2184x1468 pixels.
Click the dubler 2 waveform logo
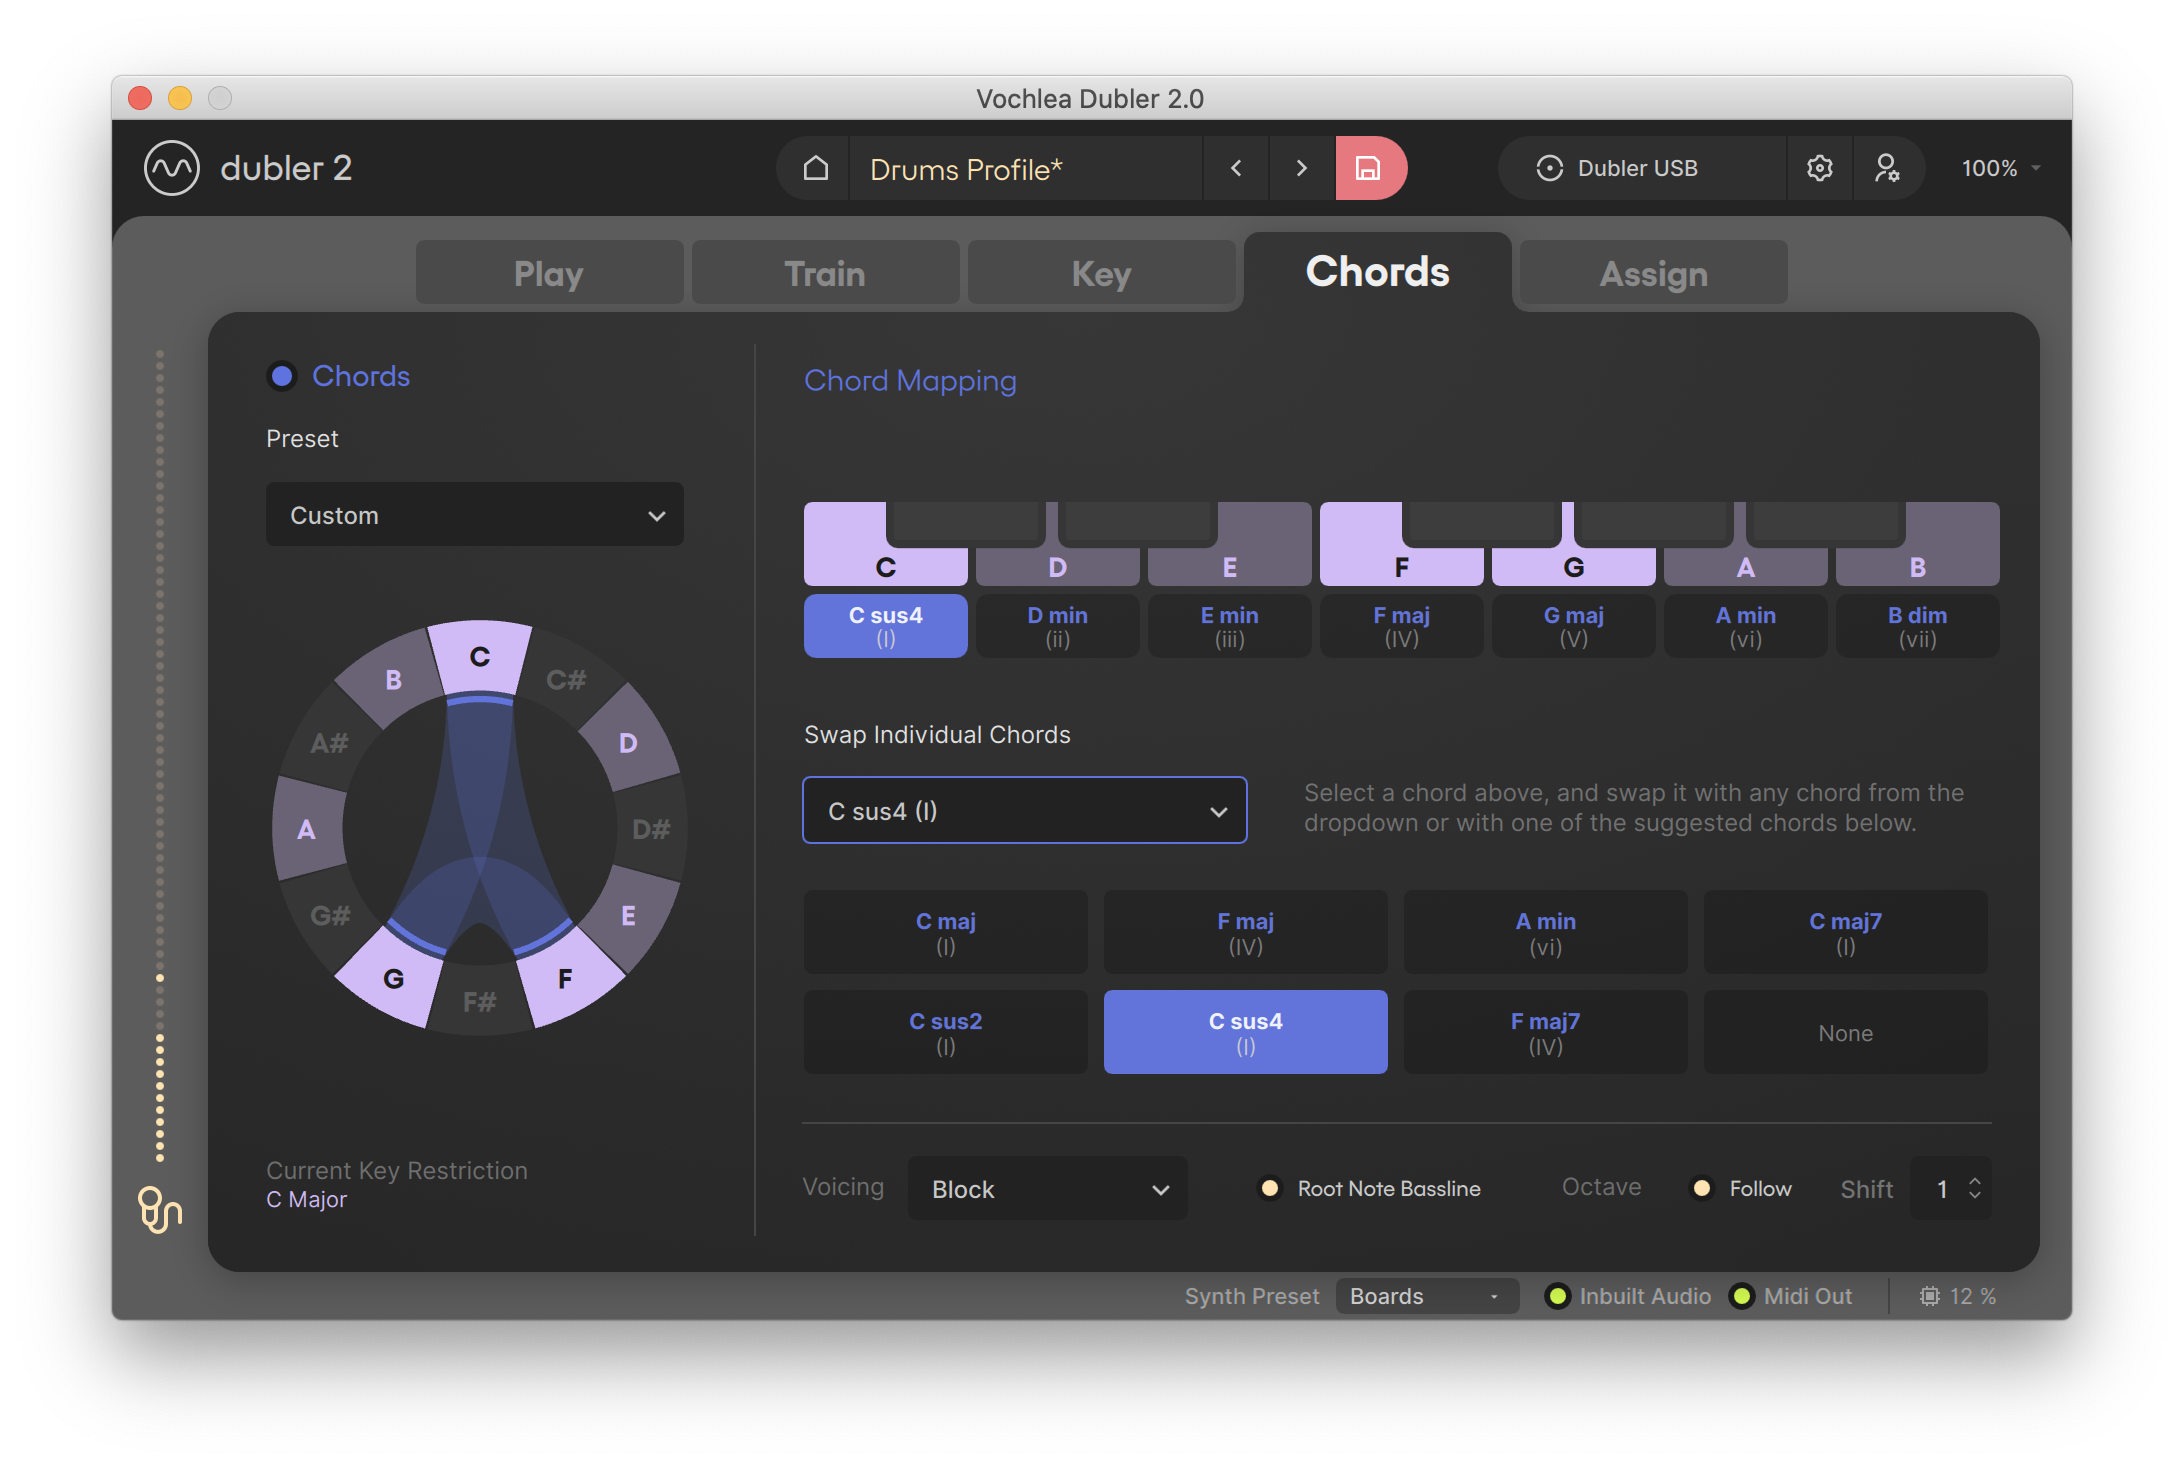(x=172, y=168)
